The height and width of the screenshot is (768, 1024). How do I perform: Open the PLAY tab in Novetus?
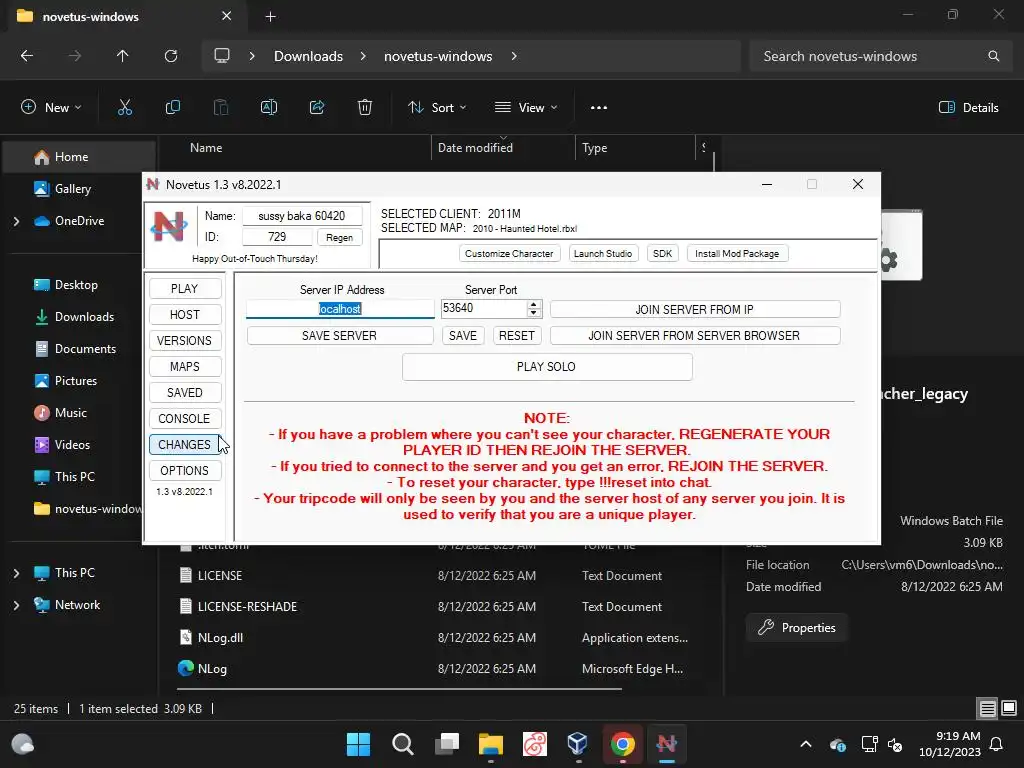pyautogui.click(x=185, y=289)
